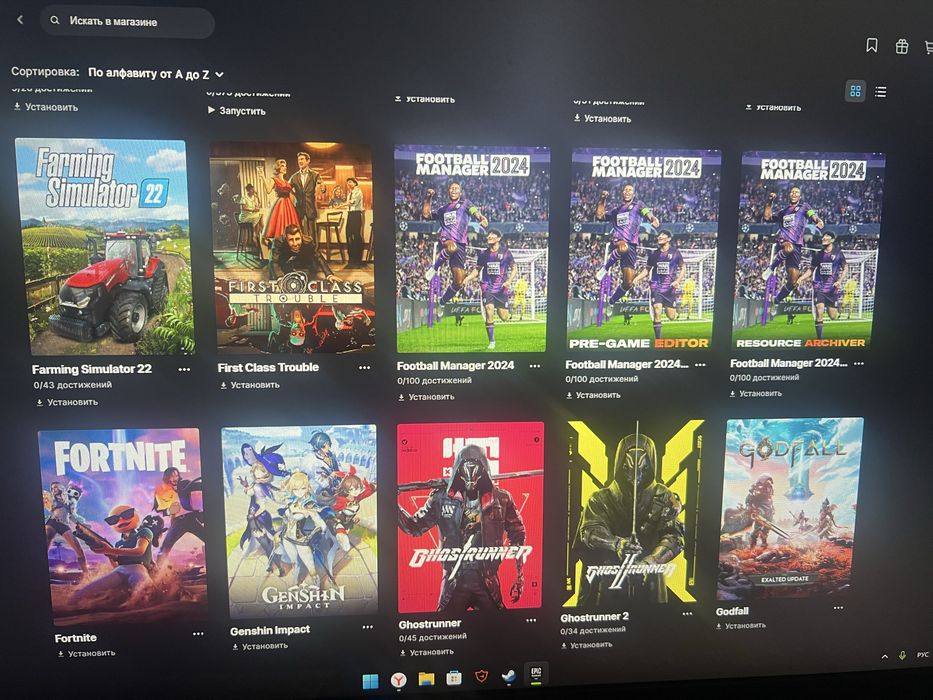Open File Explorer from the taskbar
Image resolution: width=933 pixels, height=700 pixels.
tap(426, 679)
